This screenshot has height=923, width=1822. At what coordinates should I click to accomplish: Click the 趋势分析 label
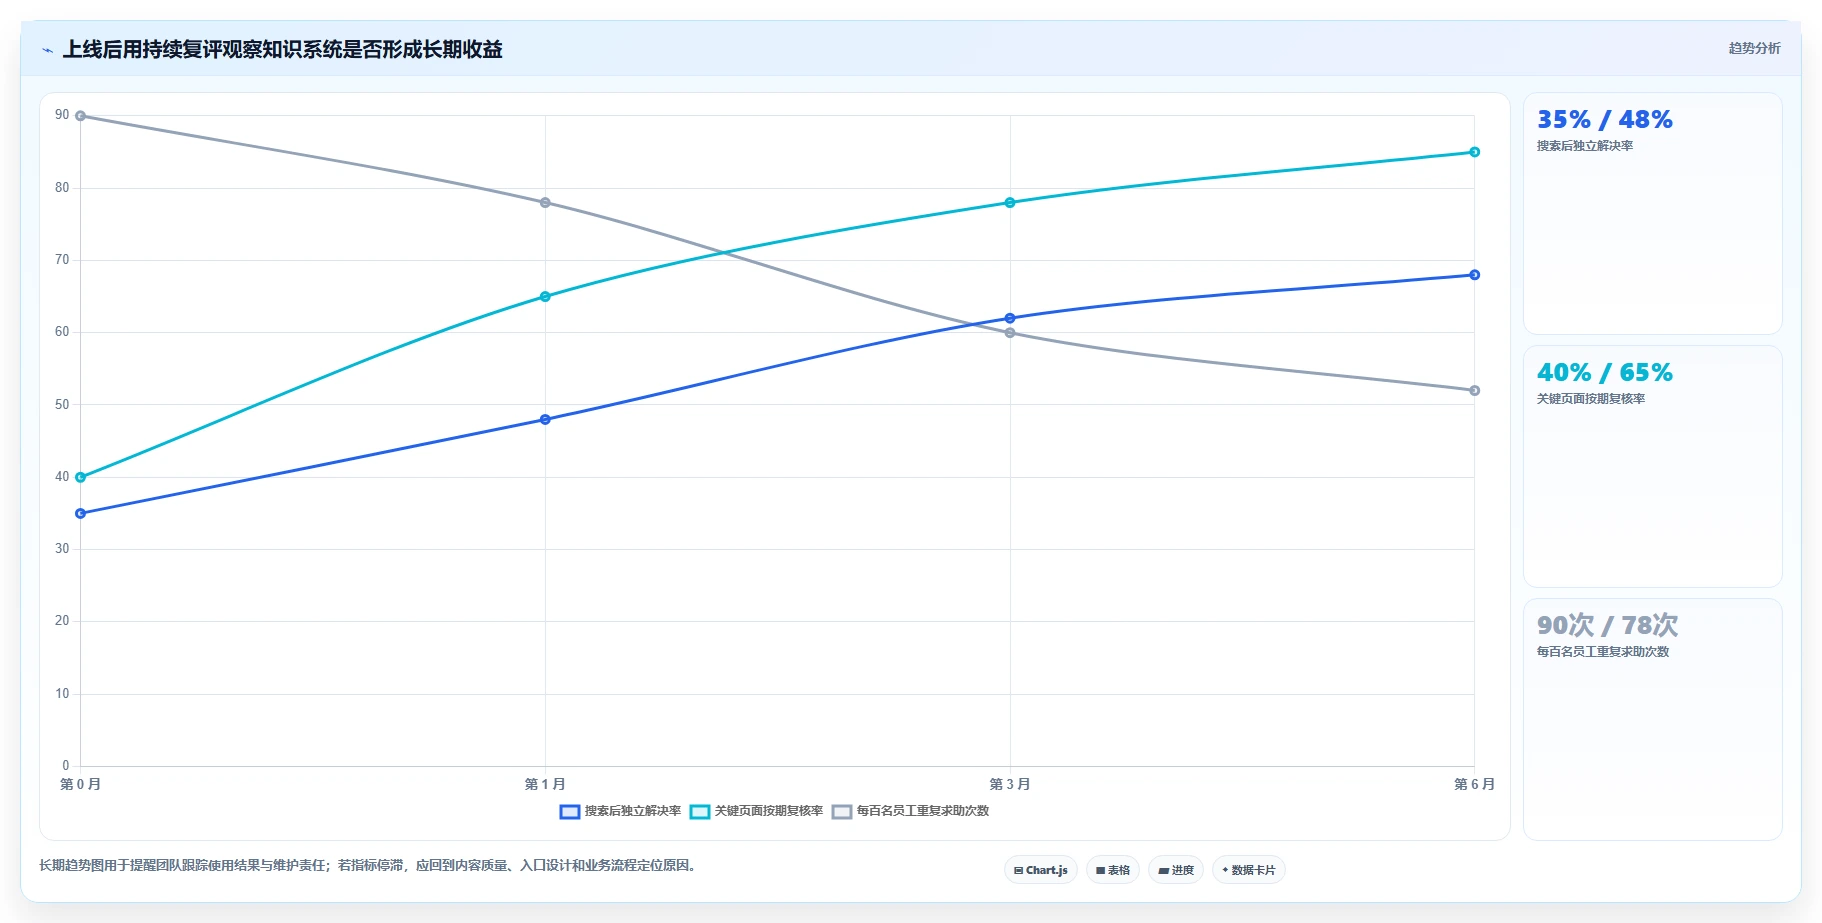pos(1754,48)
